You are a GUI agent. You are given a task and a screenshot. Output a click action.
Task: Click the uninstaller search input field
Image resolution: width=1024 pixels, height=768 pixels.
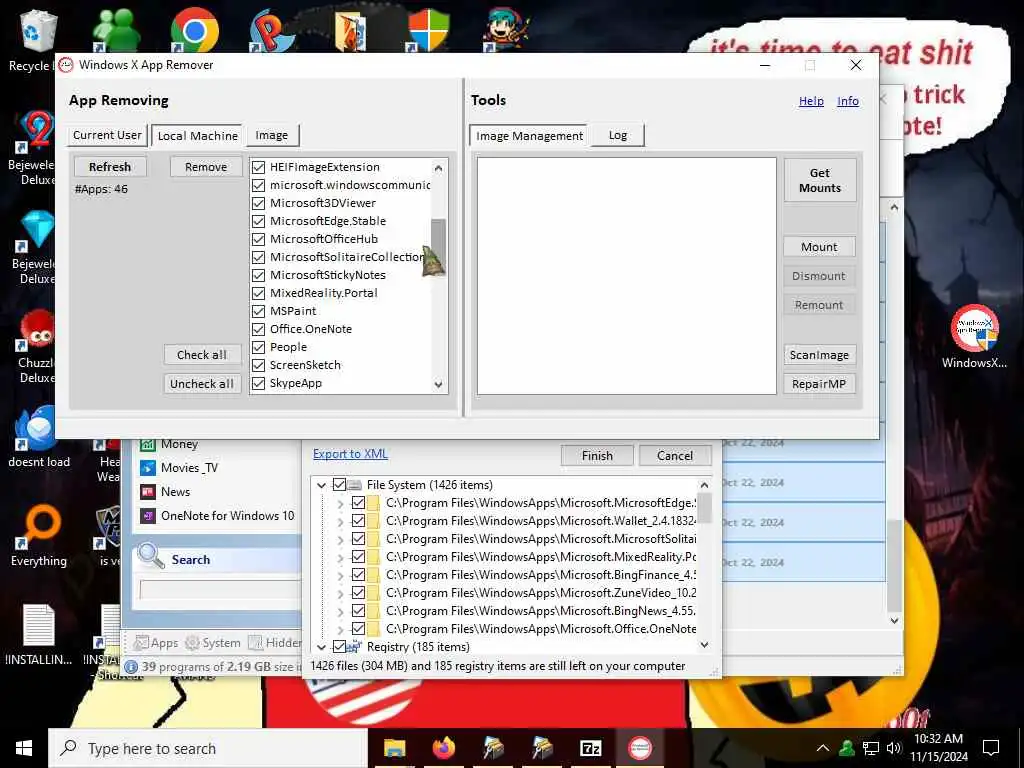coord(219,590)
